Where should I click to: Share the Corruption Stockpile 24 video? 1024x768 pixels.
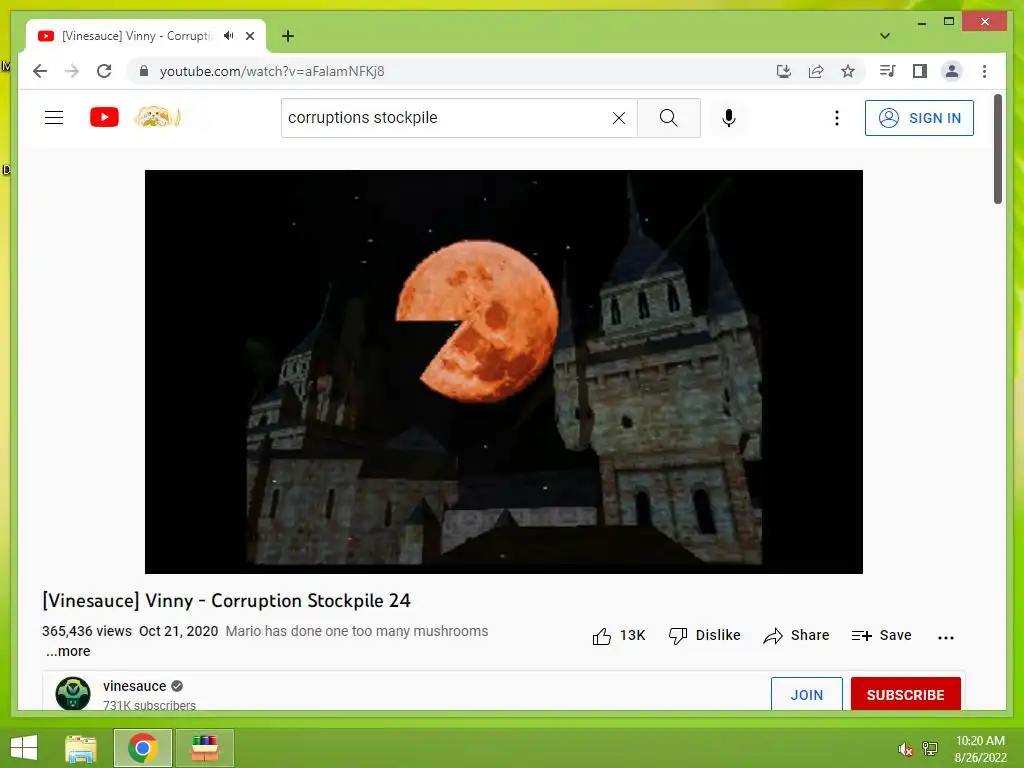[x=796, y=635]
